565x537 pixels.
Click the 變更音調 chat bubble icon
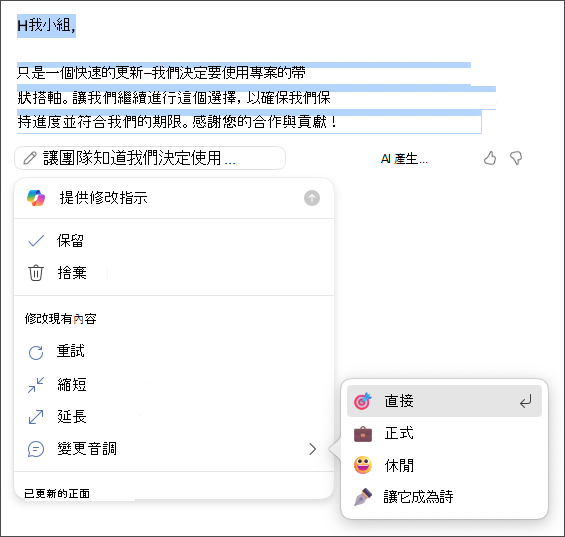click(36, 449)
